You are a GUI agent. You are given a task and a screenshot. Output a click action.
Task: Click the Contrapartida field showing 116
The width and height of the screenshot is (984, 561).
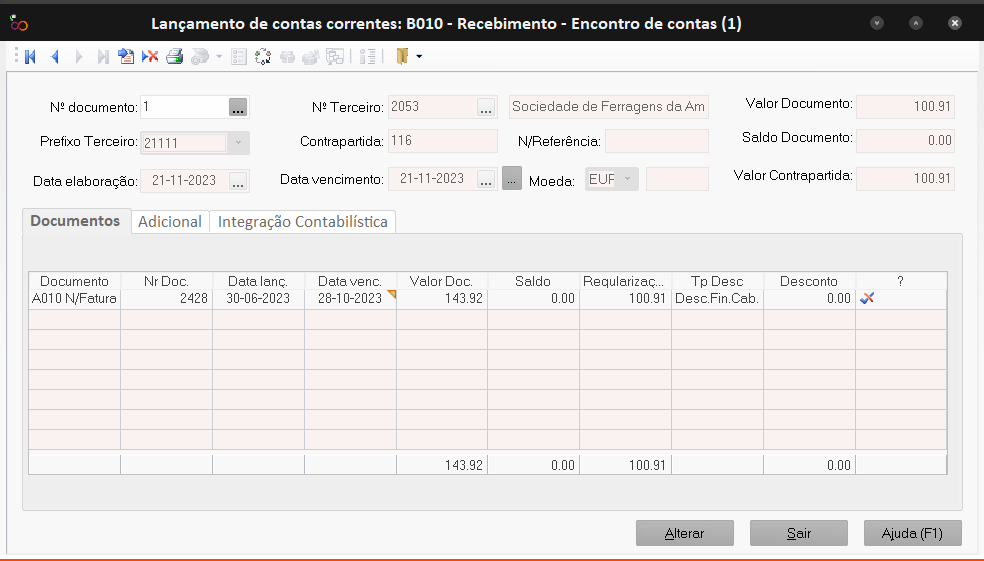443,141
